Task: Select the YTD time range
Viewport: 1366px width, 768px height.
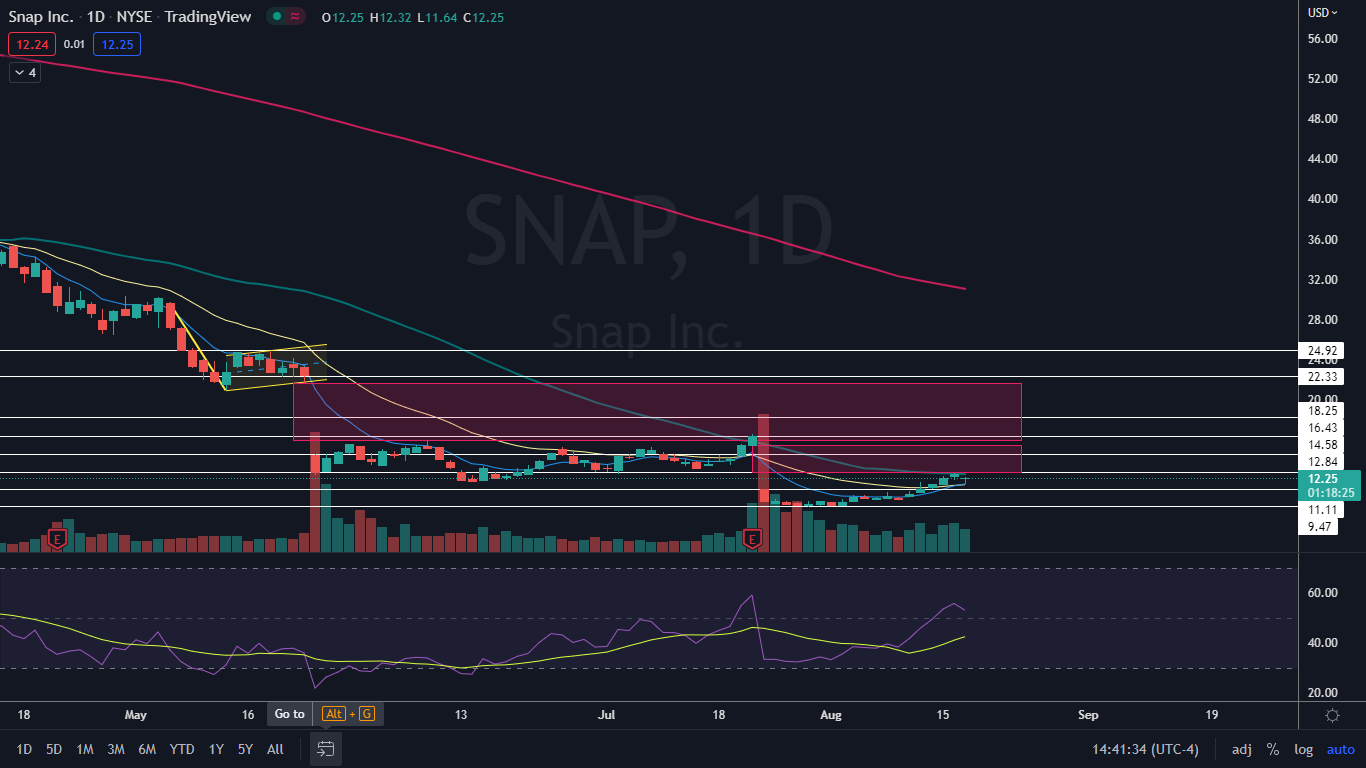Action: coord(182,749)
